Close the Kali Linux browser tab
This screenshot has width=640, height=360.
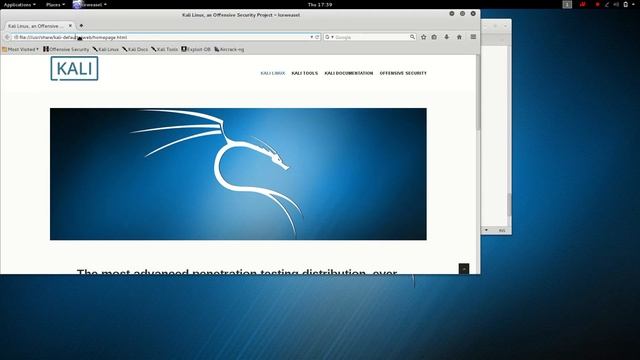tap(70, 26)
